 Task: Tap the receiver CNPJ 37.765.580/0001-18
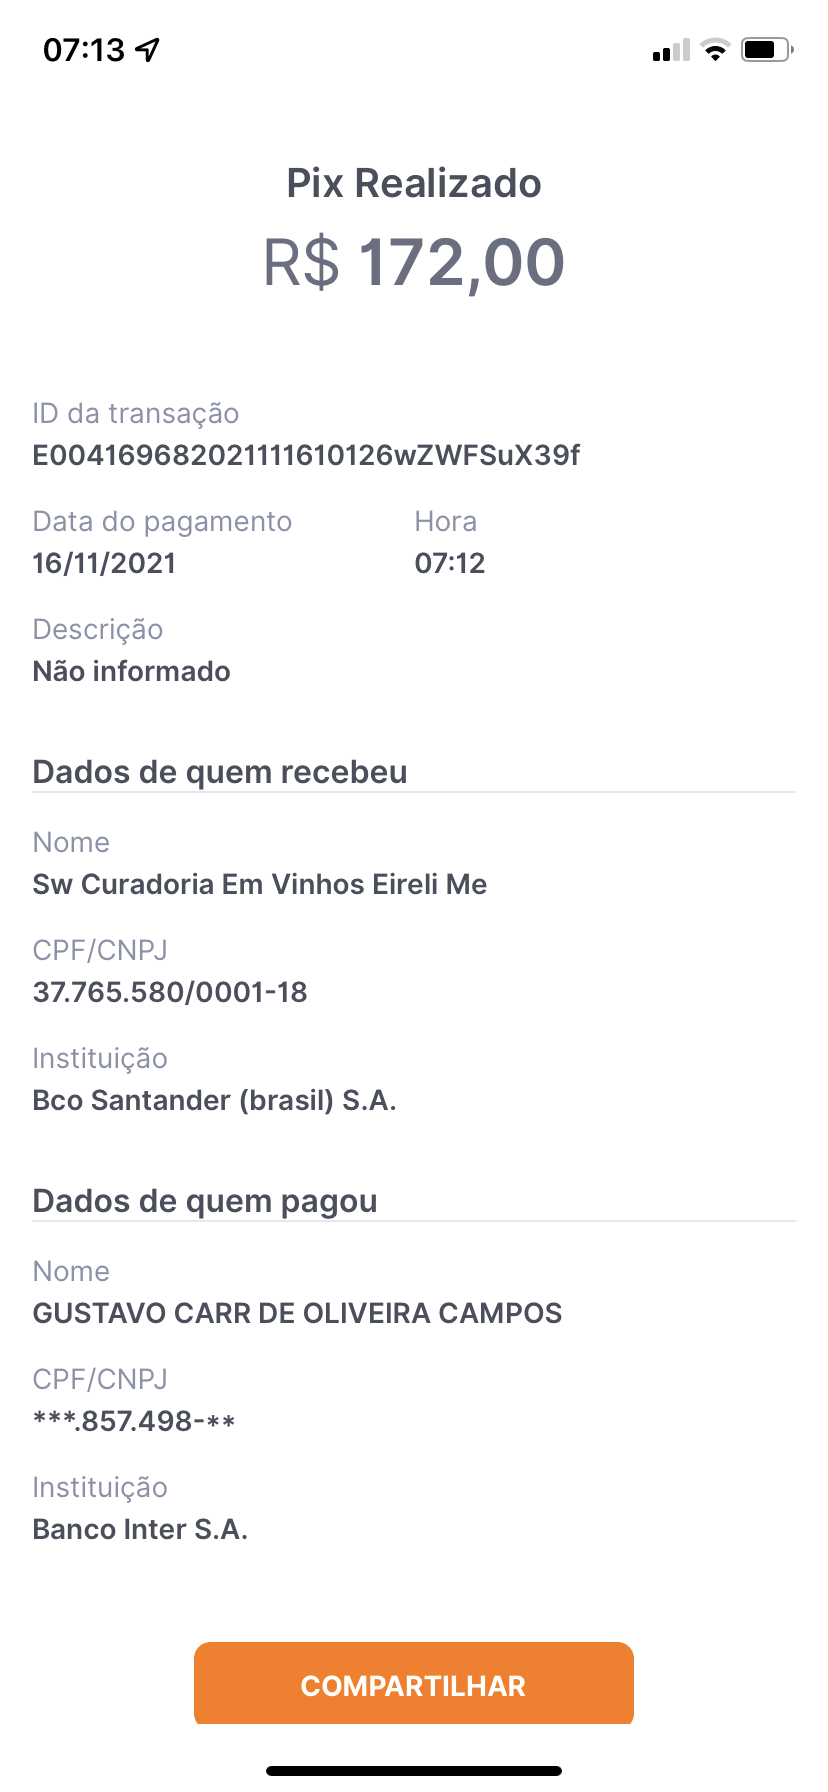[170, 992]
